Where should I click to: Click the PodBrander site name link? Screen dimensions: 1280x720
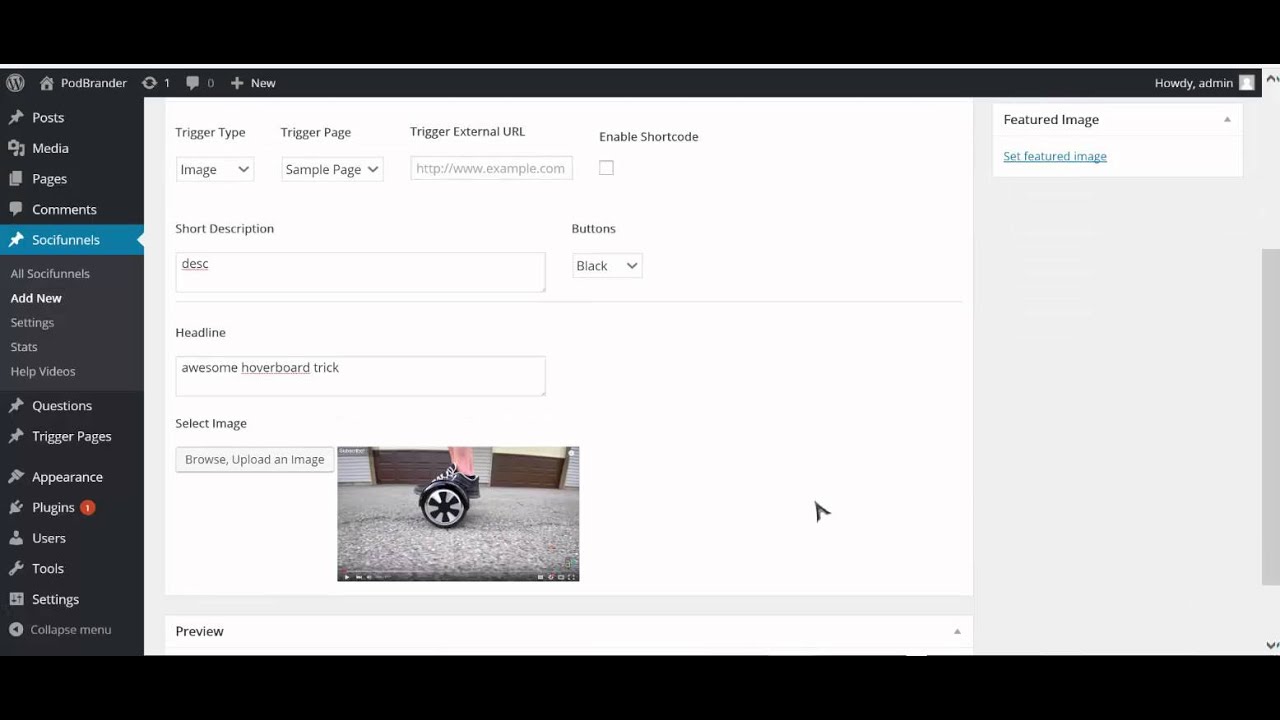click(94, 83)
